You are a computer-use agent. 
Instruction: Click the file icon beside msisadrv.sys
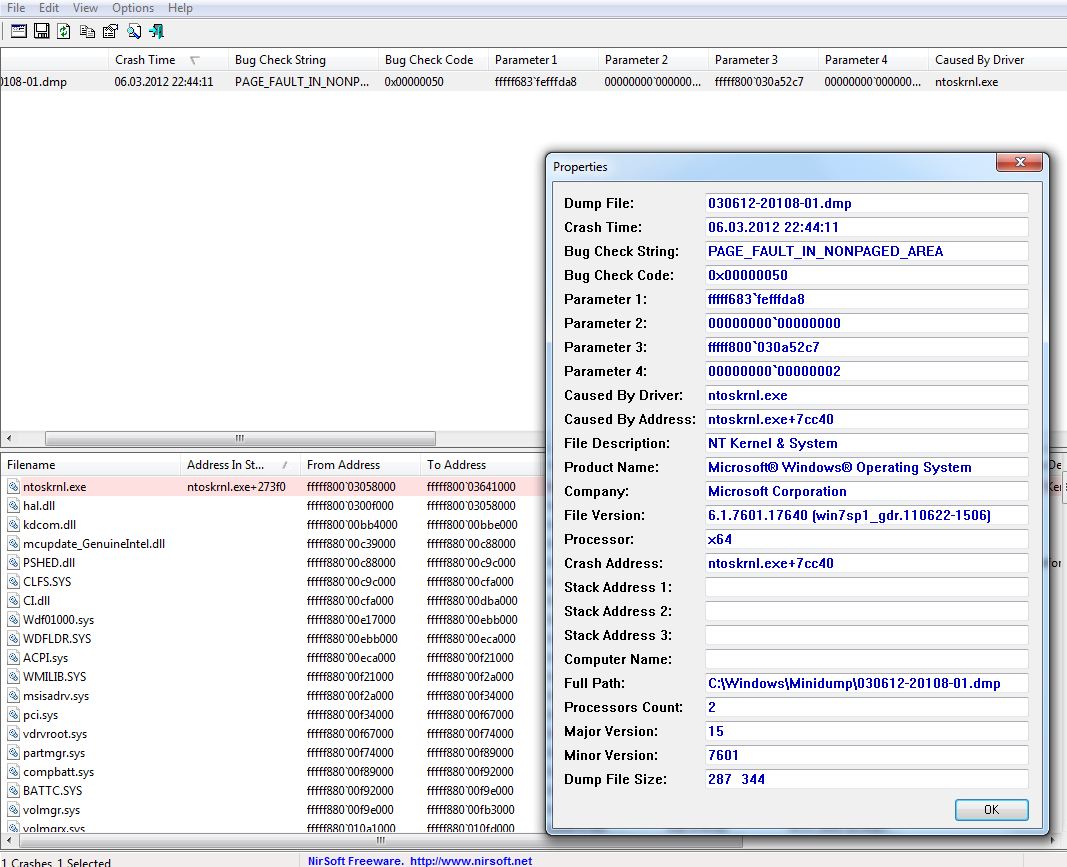tap(13, 696)
